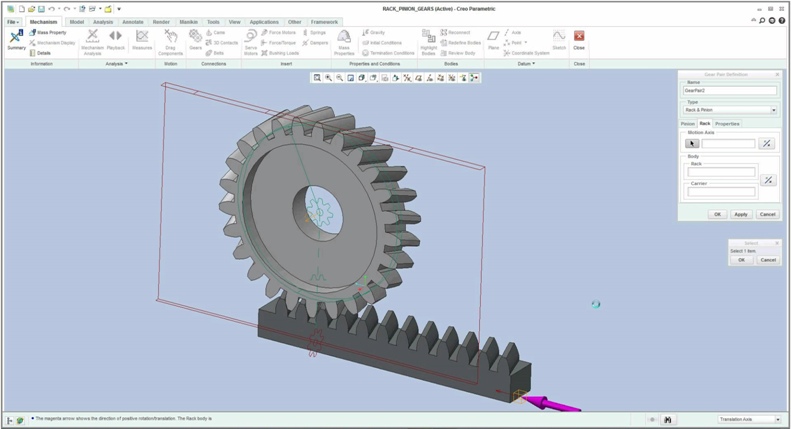Viewport: 791px width, 429px height.
Task: Click the red Close icon in ribbon
Action: (579, 37)
